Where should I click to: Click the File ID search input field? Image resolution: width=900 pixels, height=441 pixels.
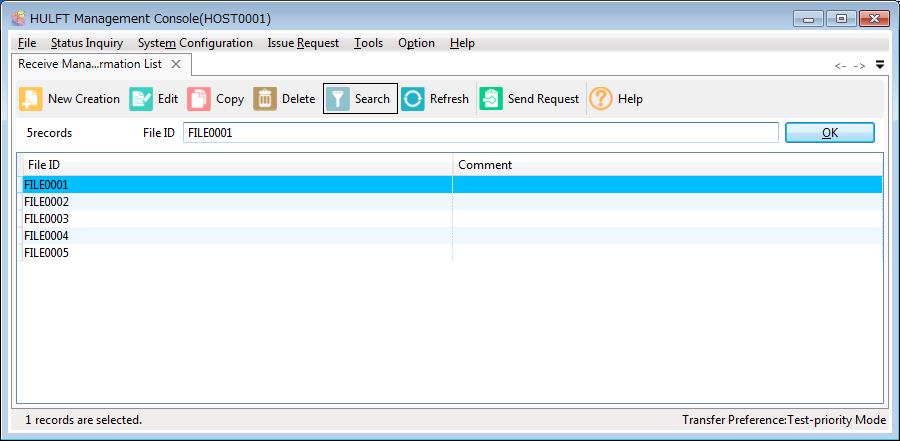tap(480, 133)
